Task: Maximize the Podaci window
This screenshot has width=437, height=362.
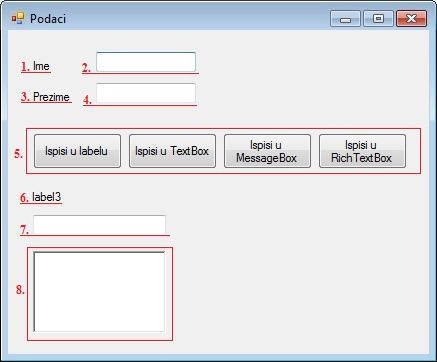Action: [x=378, y=19]
